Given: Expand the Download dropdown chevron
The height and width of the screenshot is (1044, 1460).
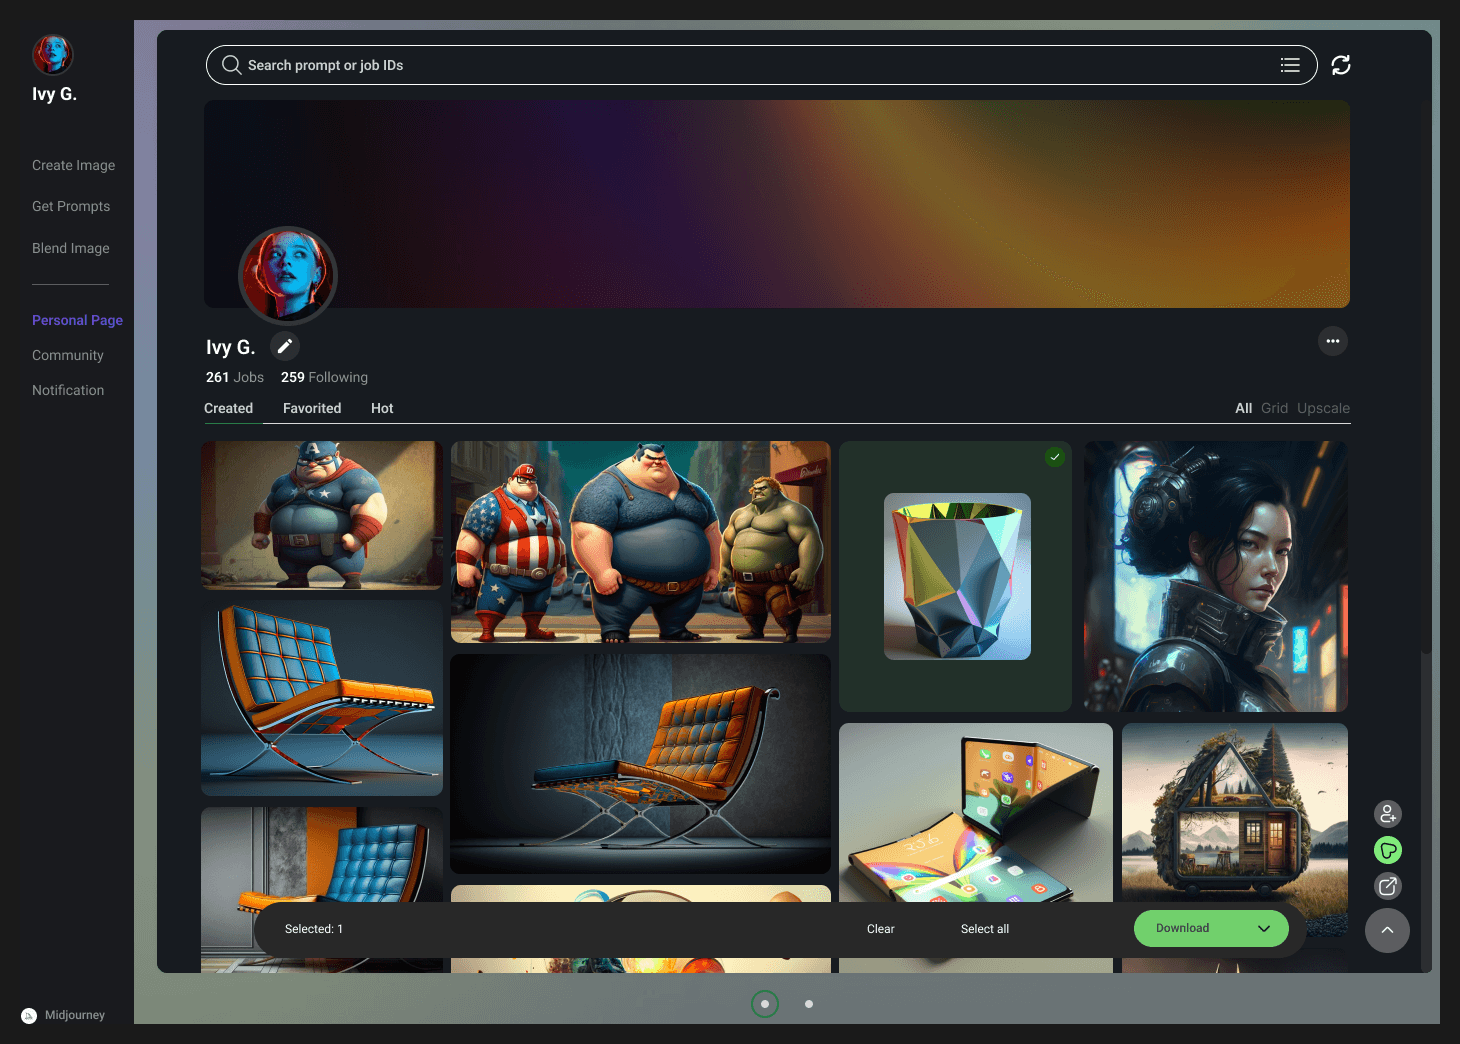Looking at the screenshot, I should 1264,929.
